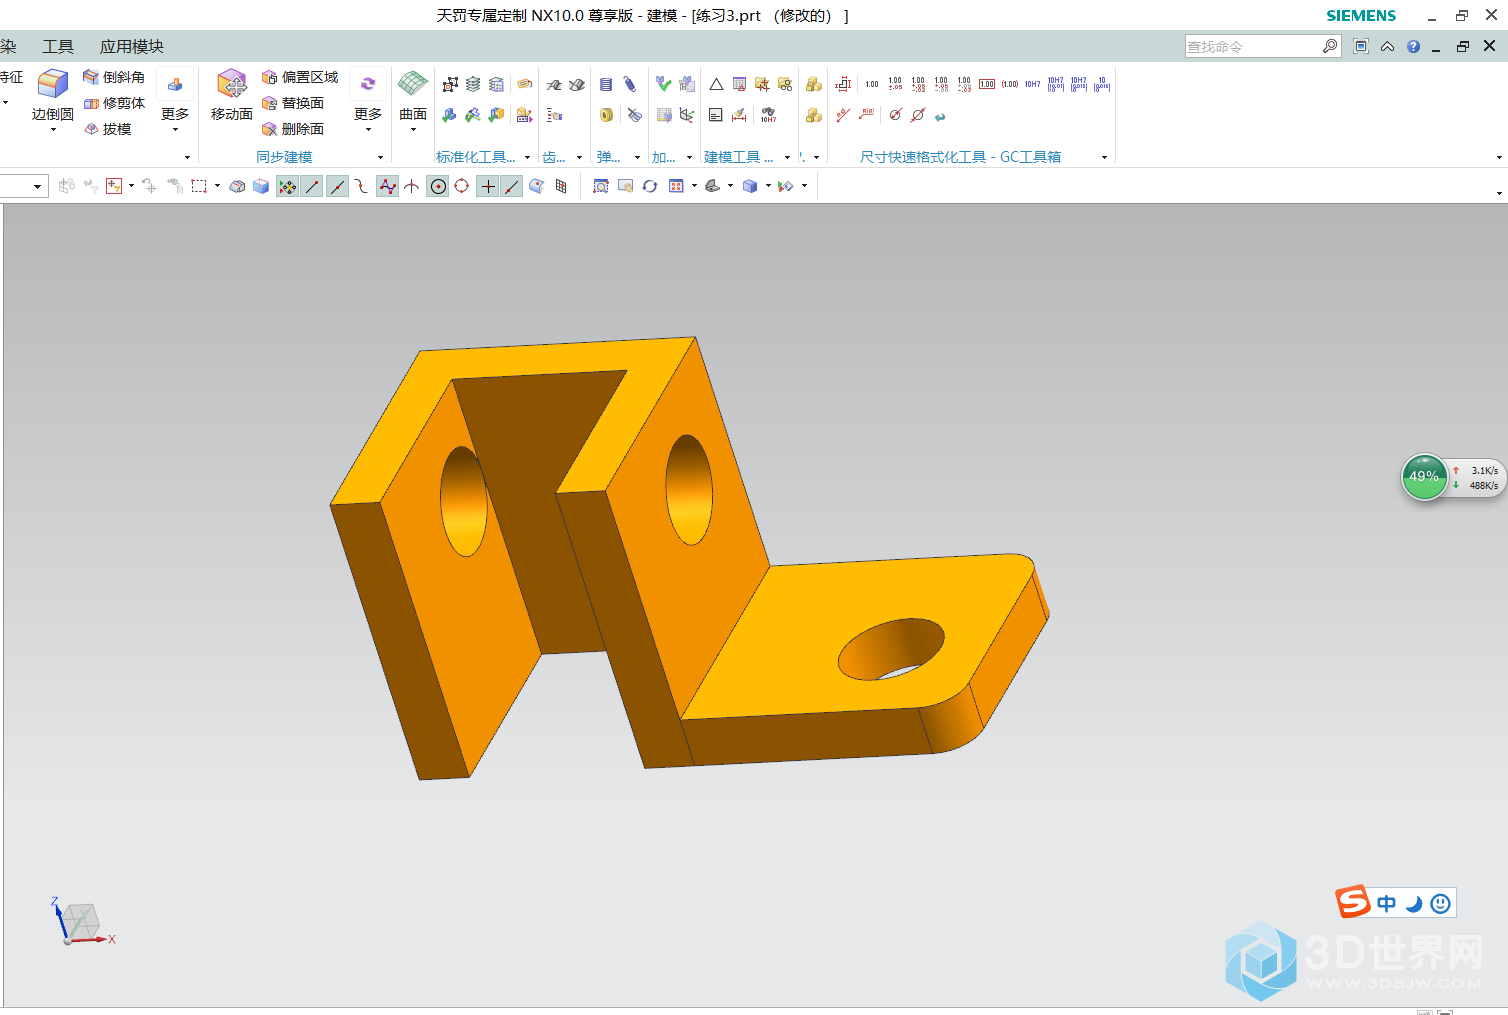Click the 加... machining group label
This screenshot has width=1508, height=1015.
pos(663,157)
